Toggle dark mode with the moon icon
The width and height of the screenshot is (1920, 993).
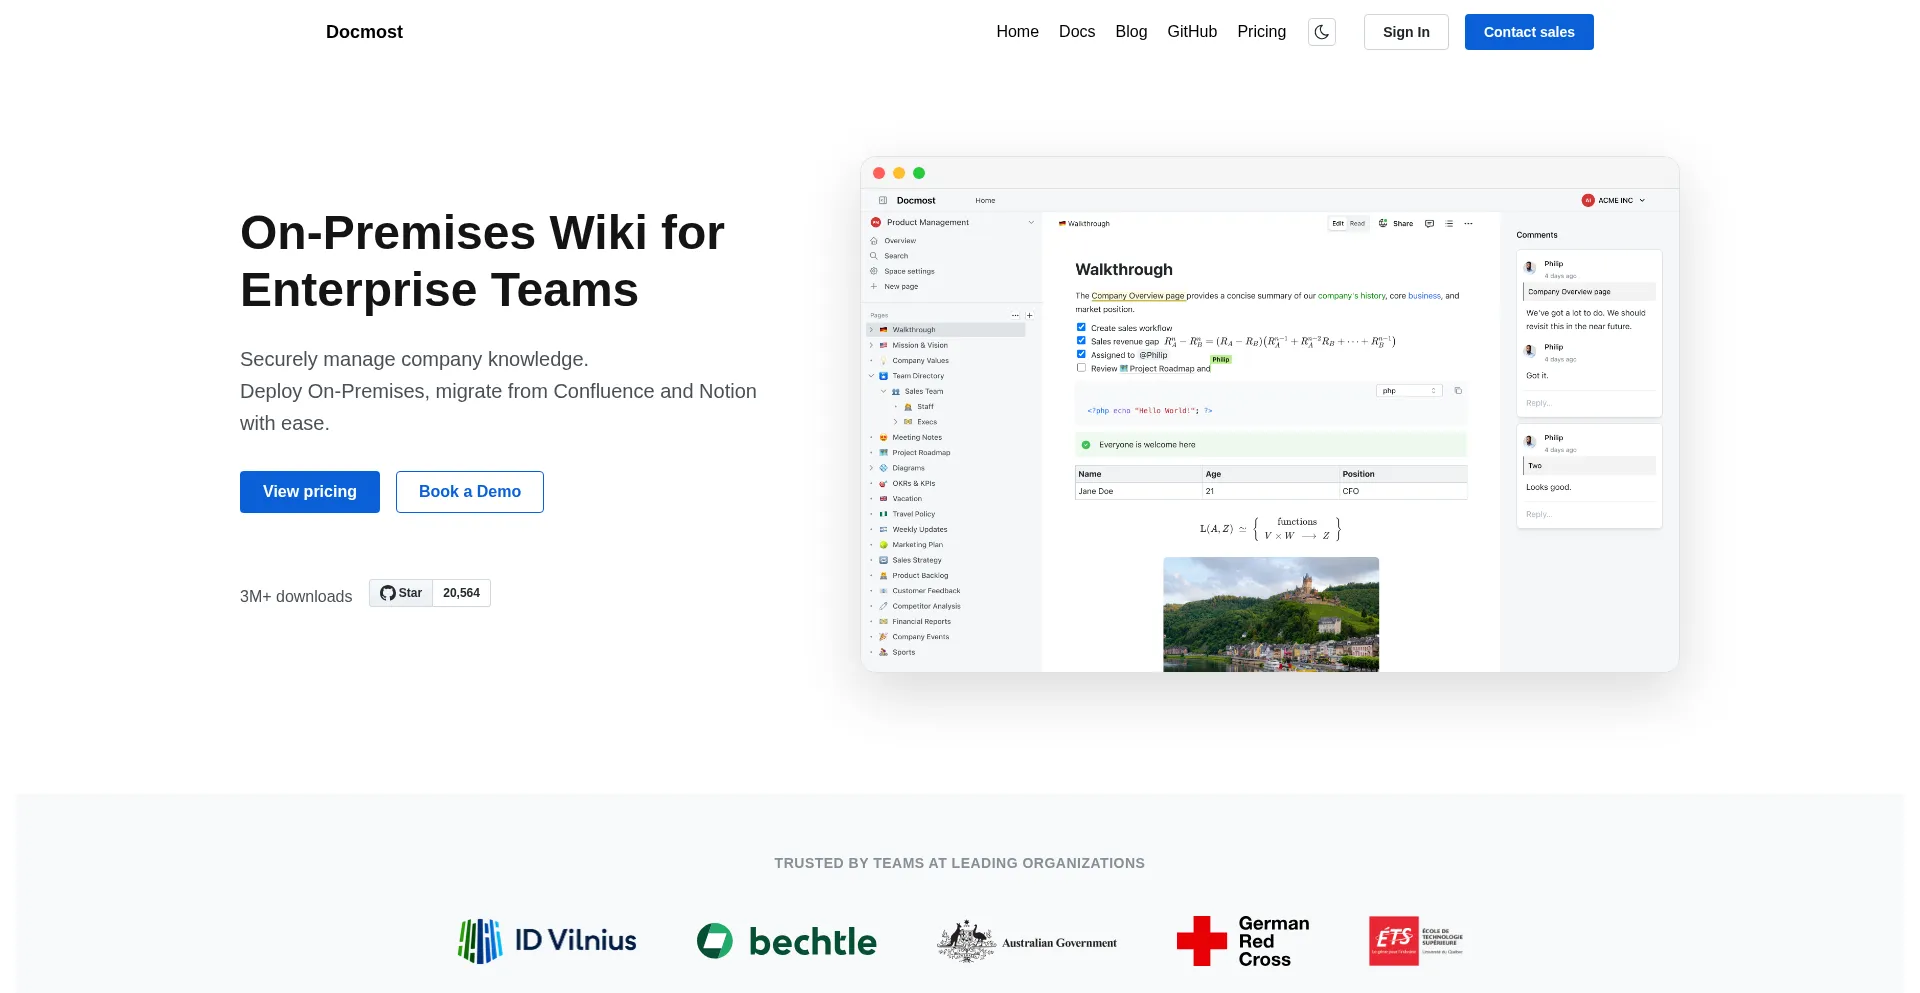(x=1322, y=32)
